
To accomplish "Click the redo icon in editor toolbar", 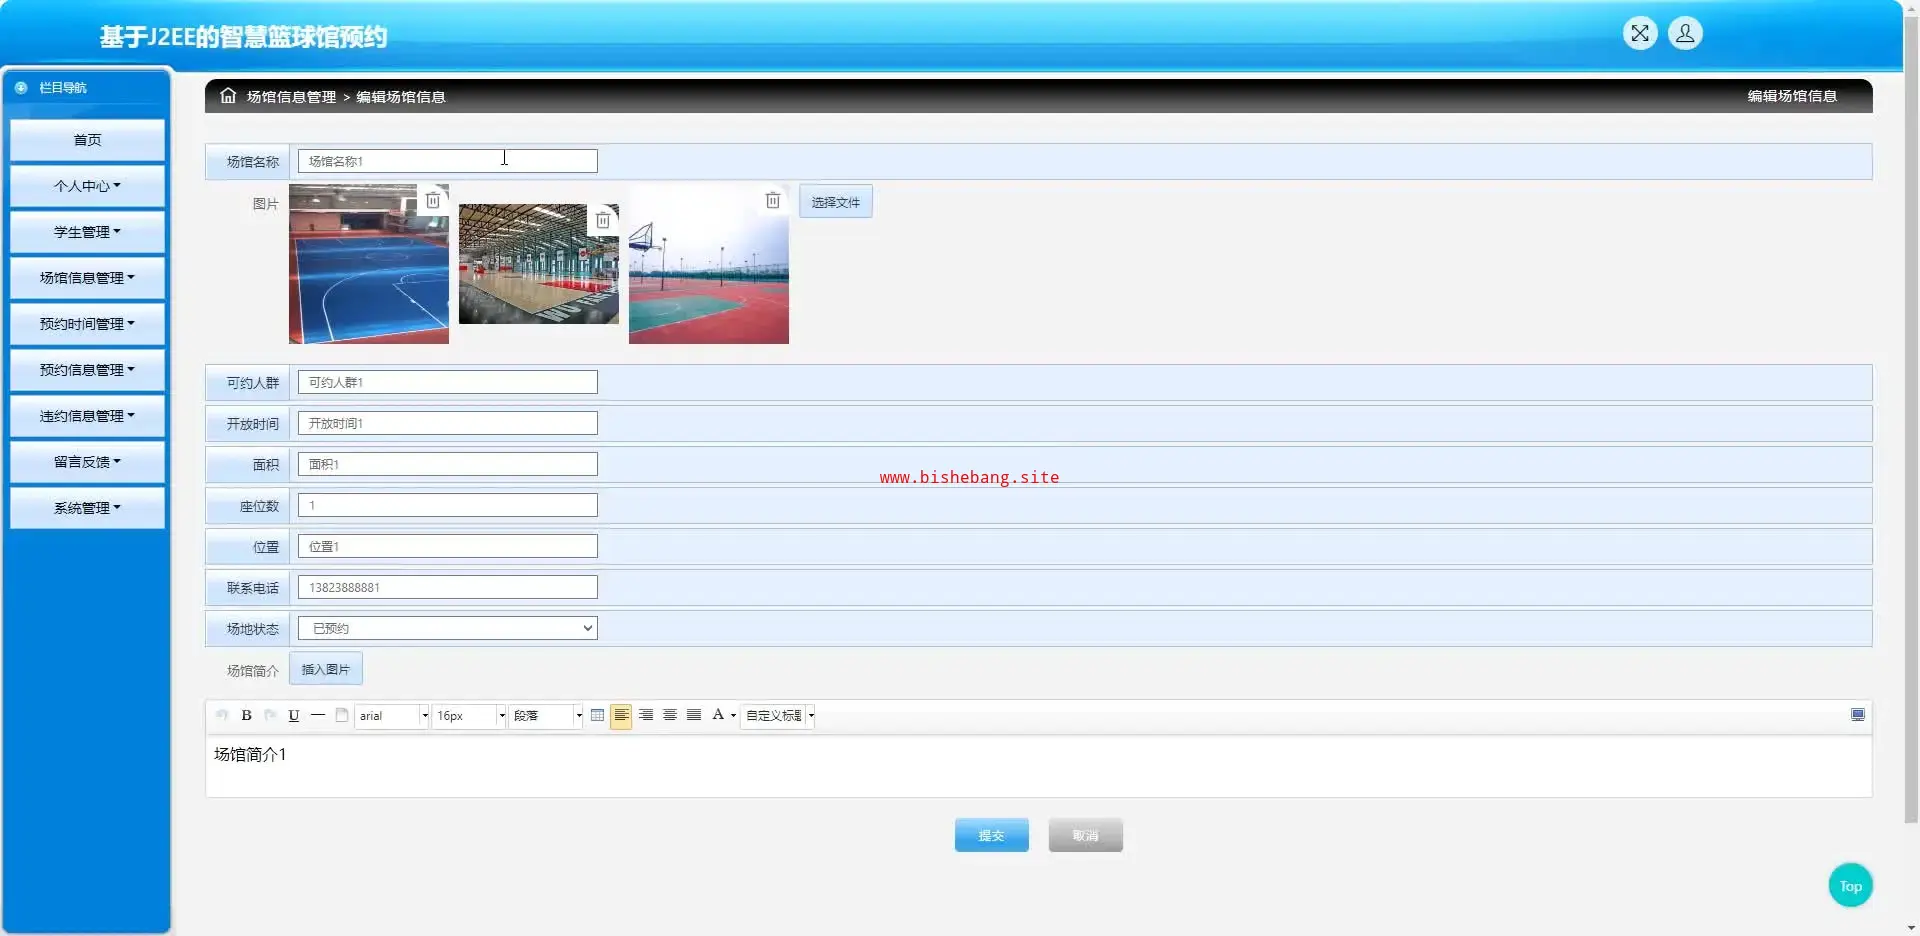I will tap(270, 715).
